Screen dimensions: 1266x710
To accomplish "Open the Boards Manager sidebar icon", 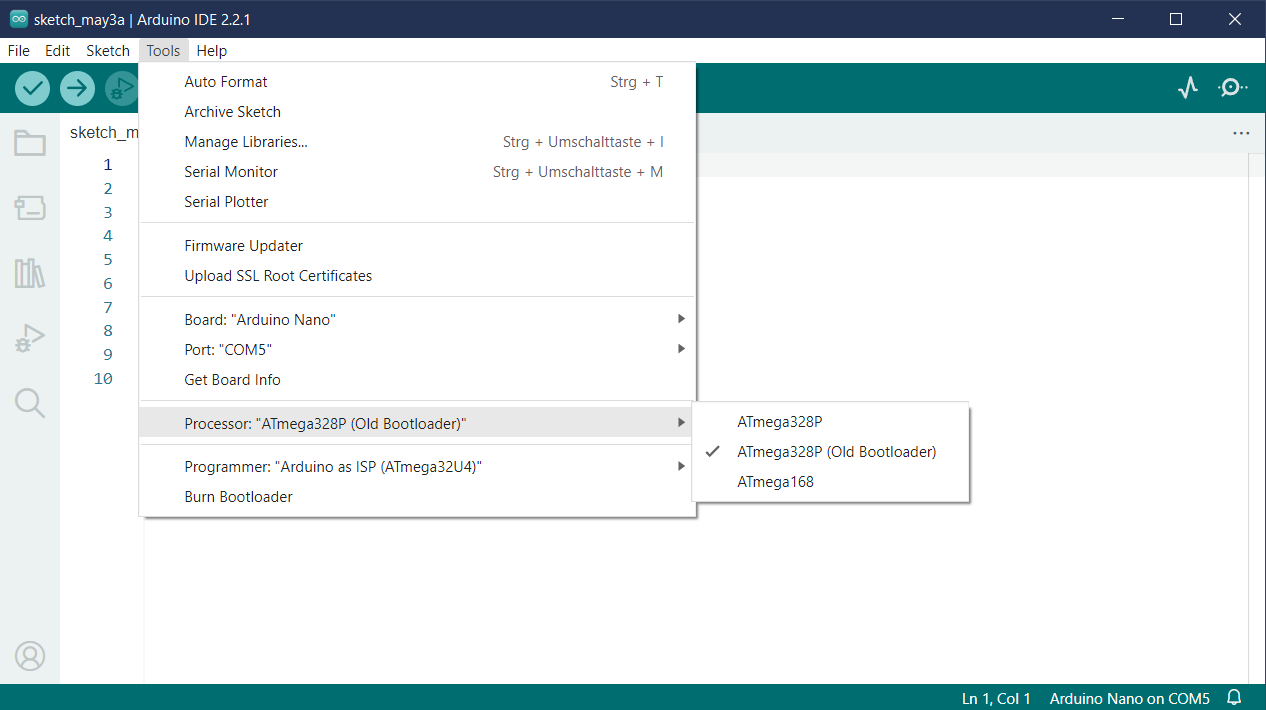I will [30, 208].
